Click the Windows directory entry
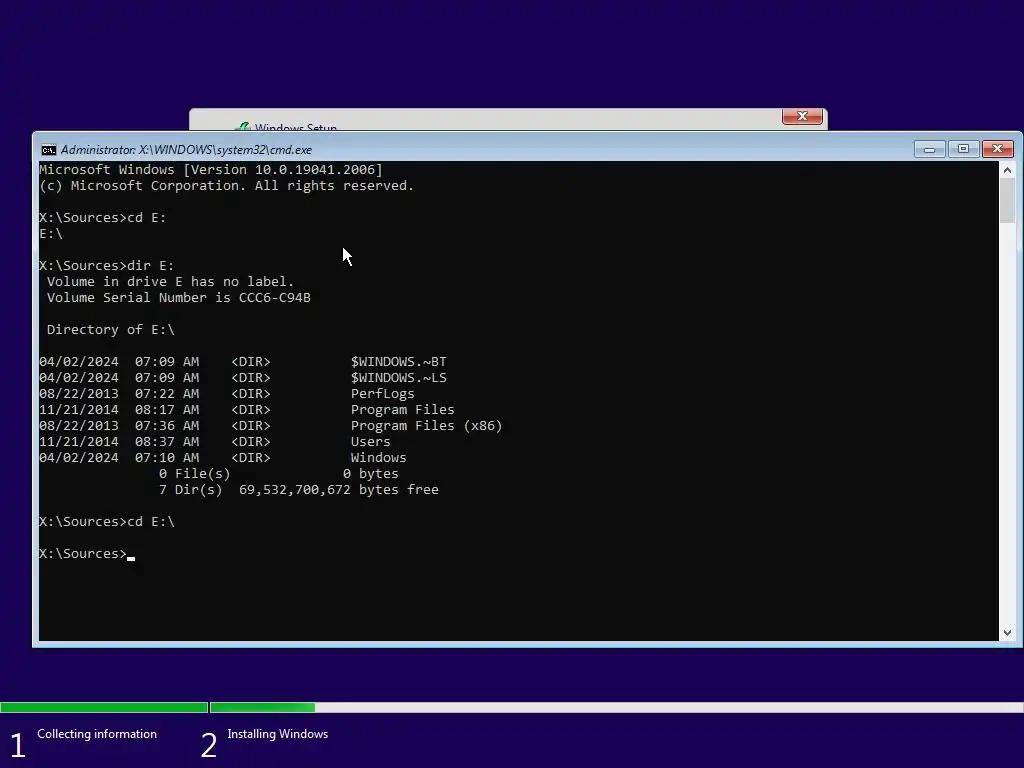 (x=378, y=458)
